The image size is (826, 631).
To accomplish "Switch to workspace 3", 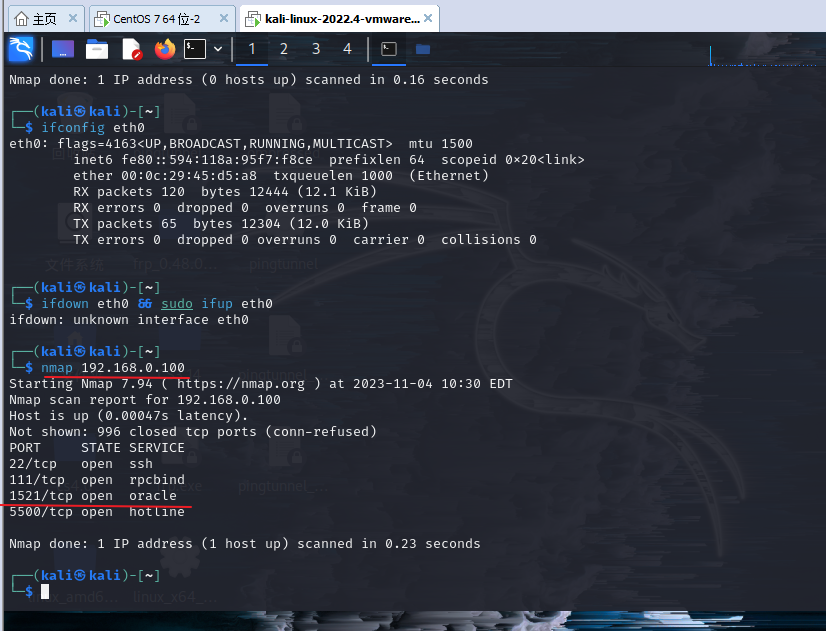I will point(315,48).
